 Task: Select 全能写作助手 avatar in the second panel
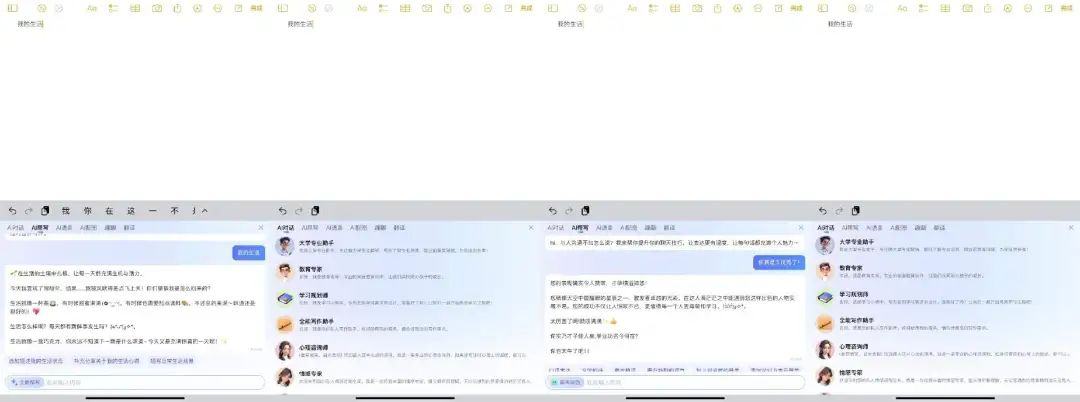[285, 324]
